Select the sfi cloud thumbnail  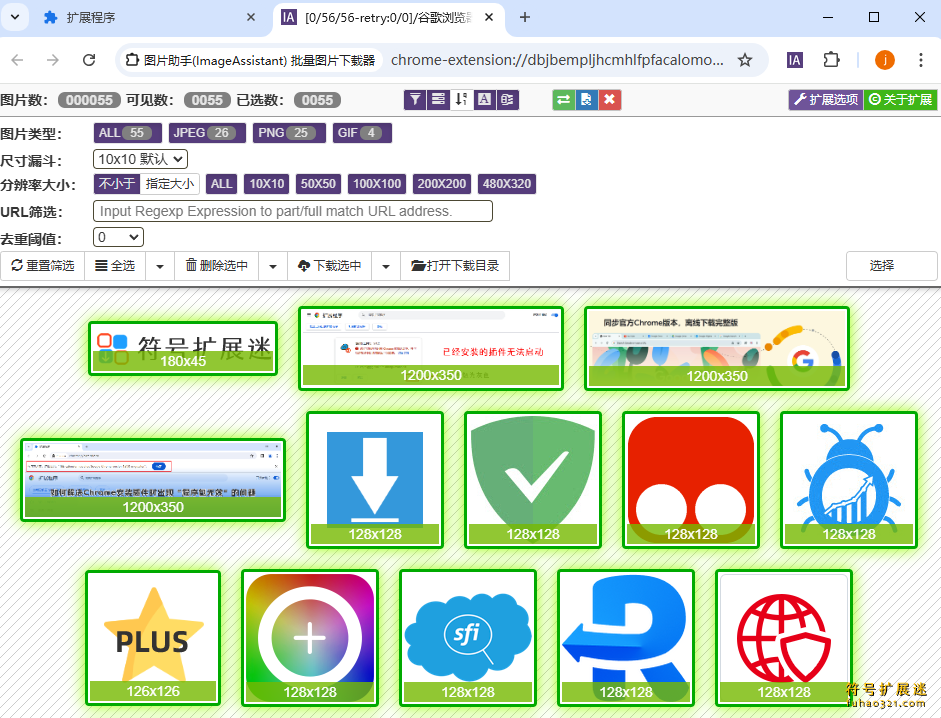coord(467,638)
